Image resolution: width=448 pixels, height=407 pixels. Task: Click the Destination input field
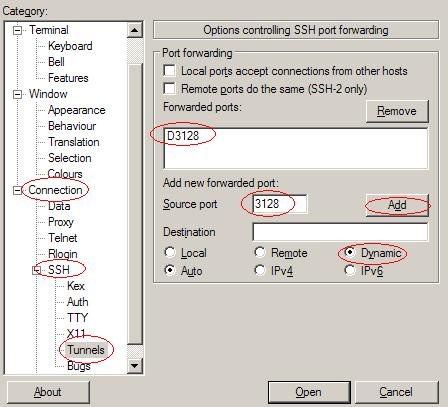coord(340,232)
